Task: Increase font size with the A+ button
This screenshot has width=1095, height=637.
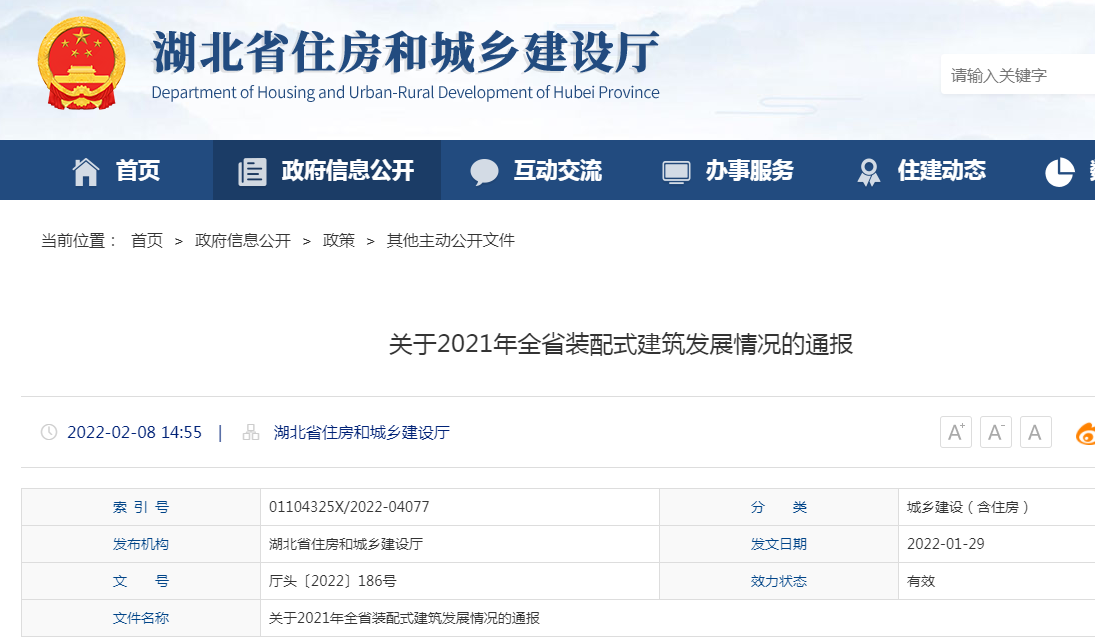Action: pyautogui.click(x=955, y=431)
